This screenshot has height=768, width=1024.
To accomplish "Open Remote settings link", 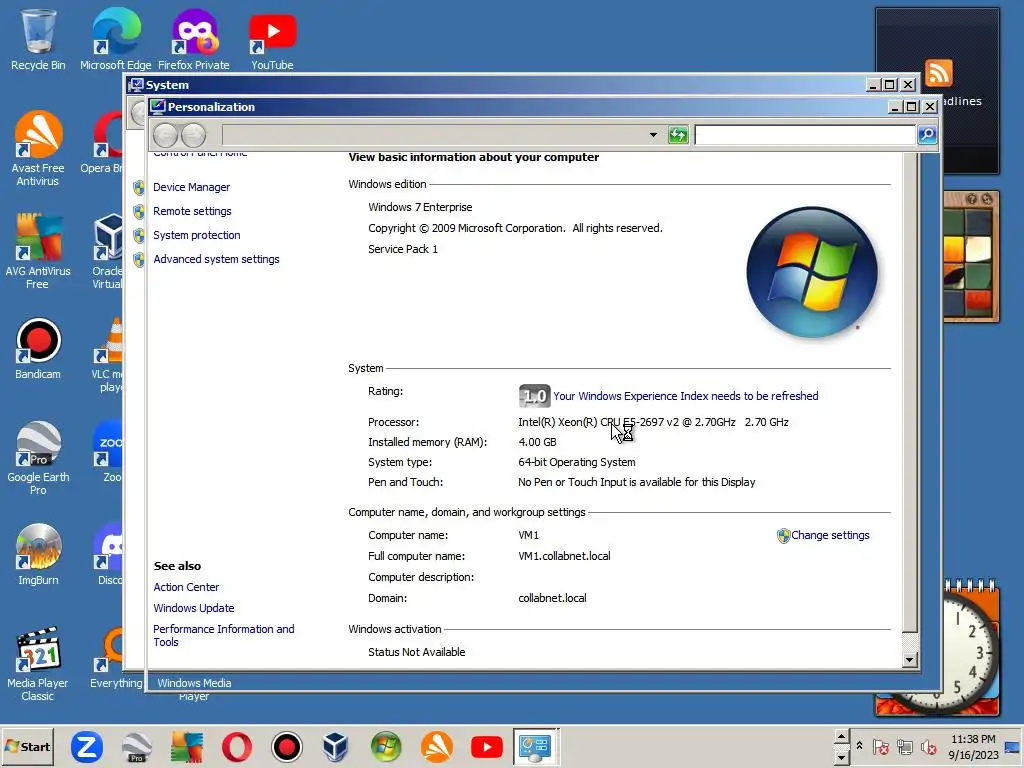I will [x=192, y=212].
